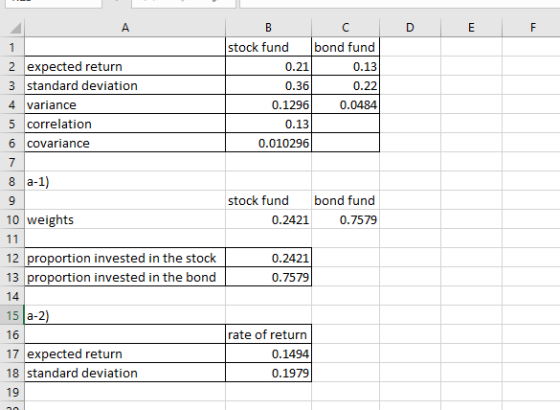Viewport: 560px width, 410px height.
Task: Select row 1 header
Action: 12,47
